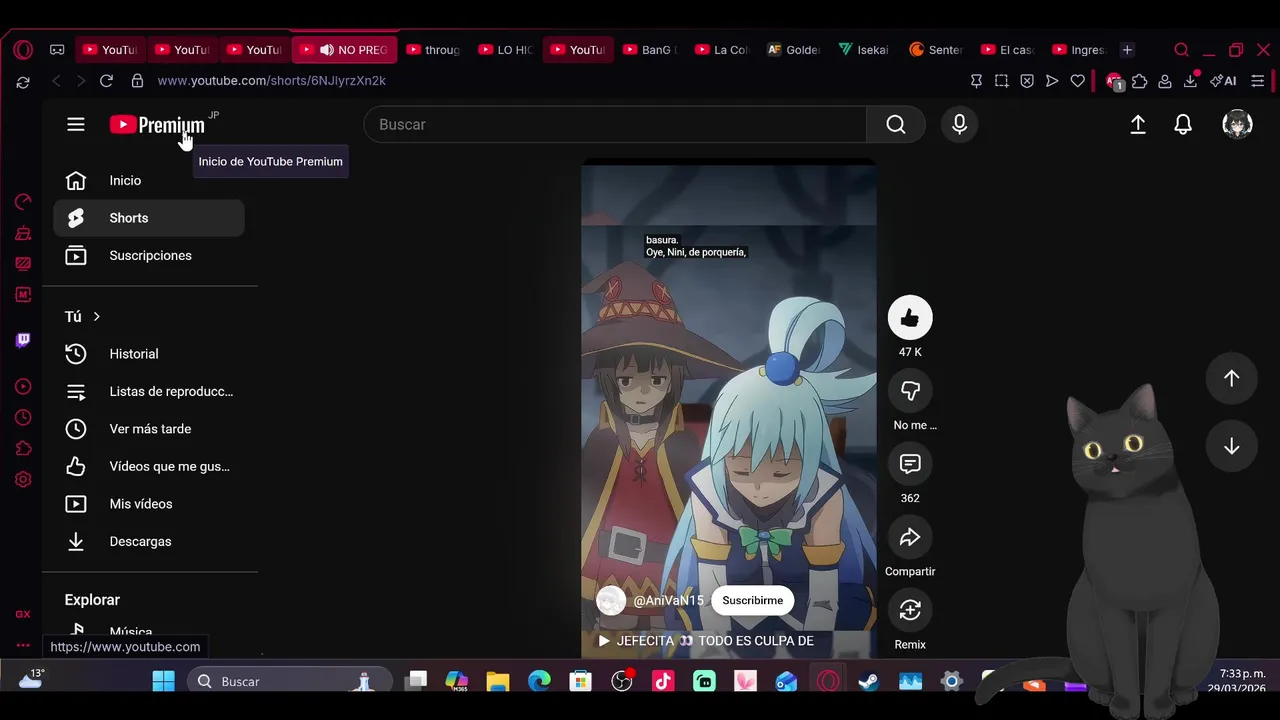
Task: Click the YouTube Buscar search field
Action: (615, 124)
